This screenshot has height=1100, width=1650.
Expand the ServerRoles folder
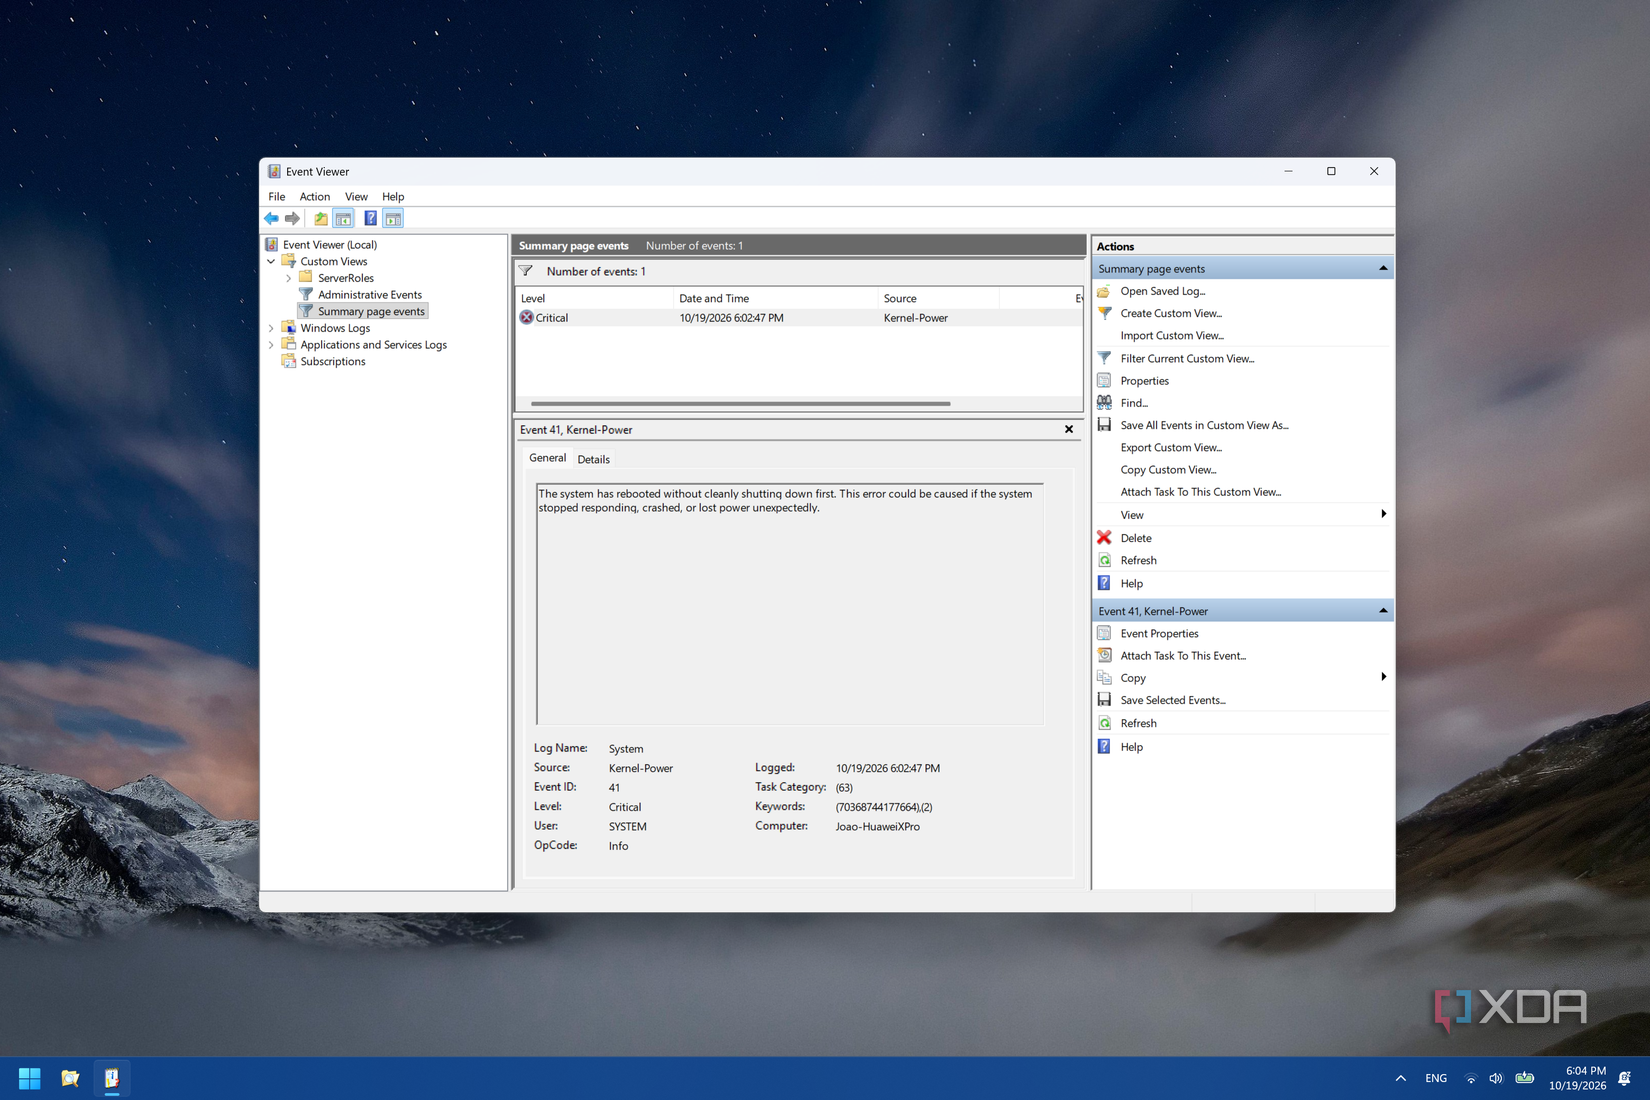pos(289,278)
